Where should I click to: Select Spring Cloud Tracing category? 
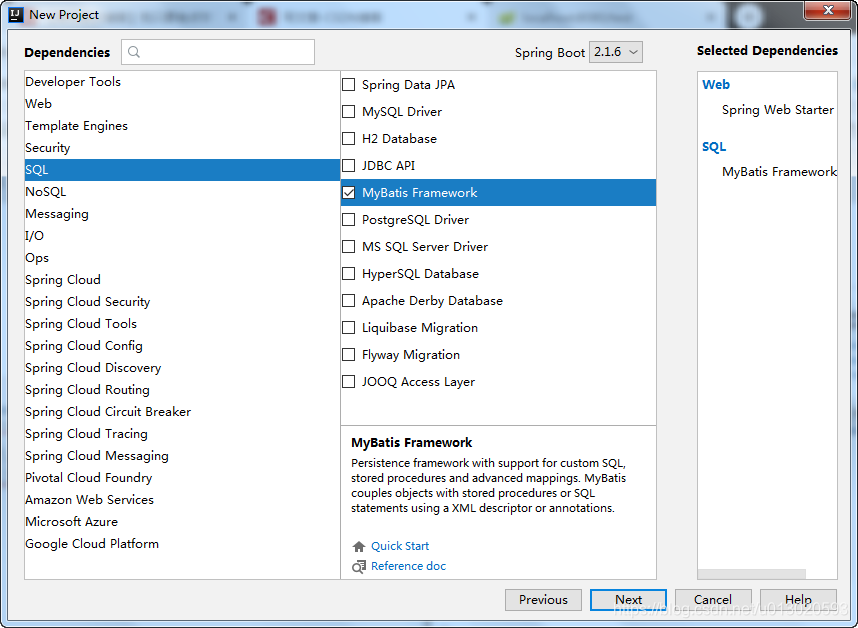182,433
